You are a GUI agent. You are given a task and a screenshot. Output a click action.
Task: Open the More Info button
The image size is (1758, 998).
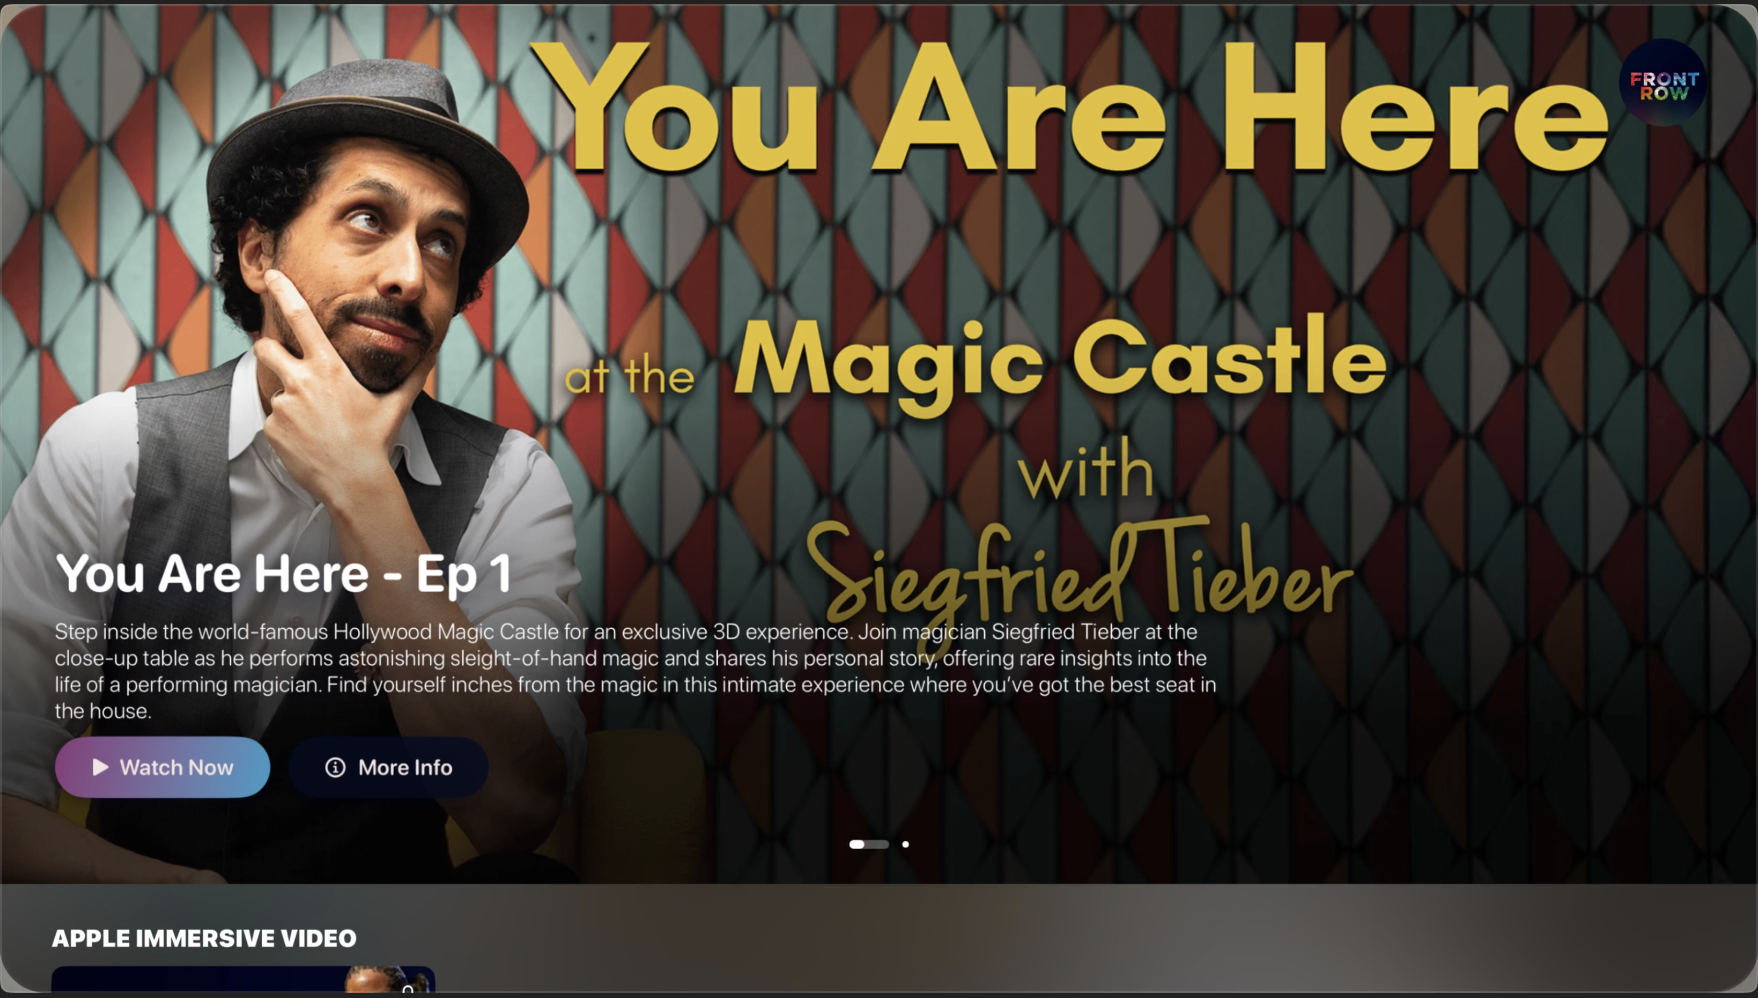(x=389, y=767)
